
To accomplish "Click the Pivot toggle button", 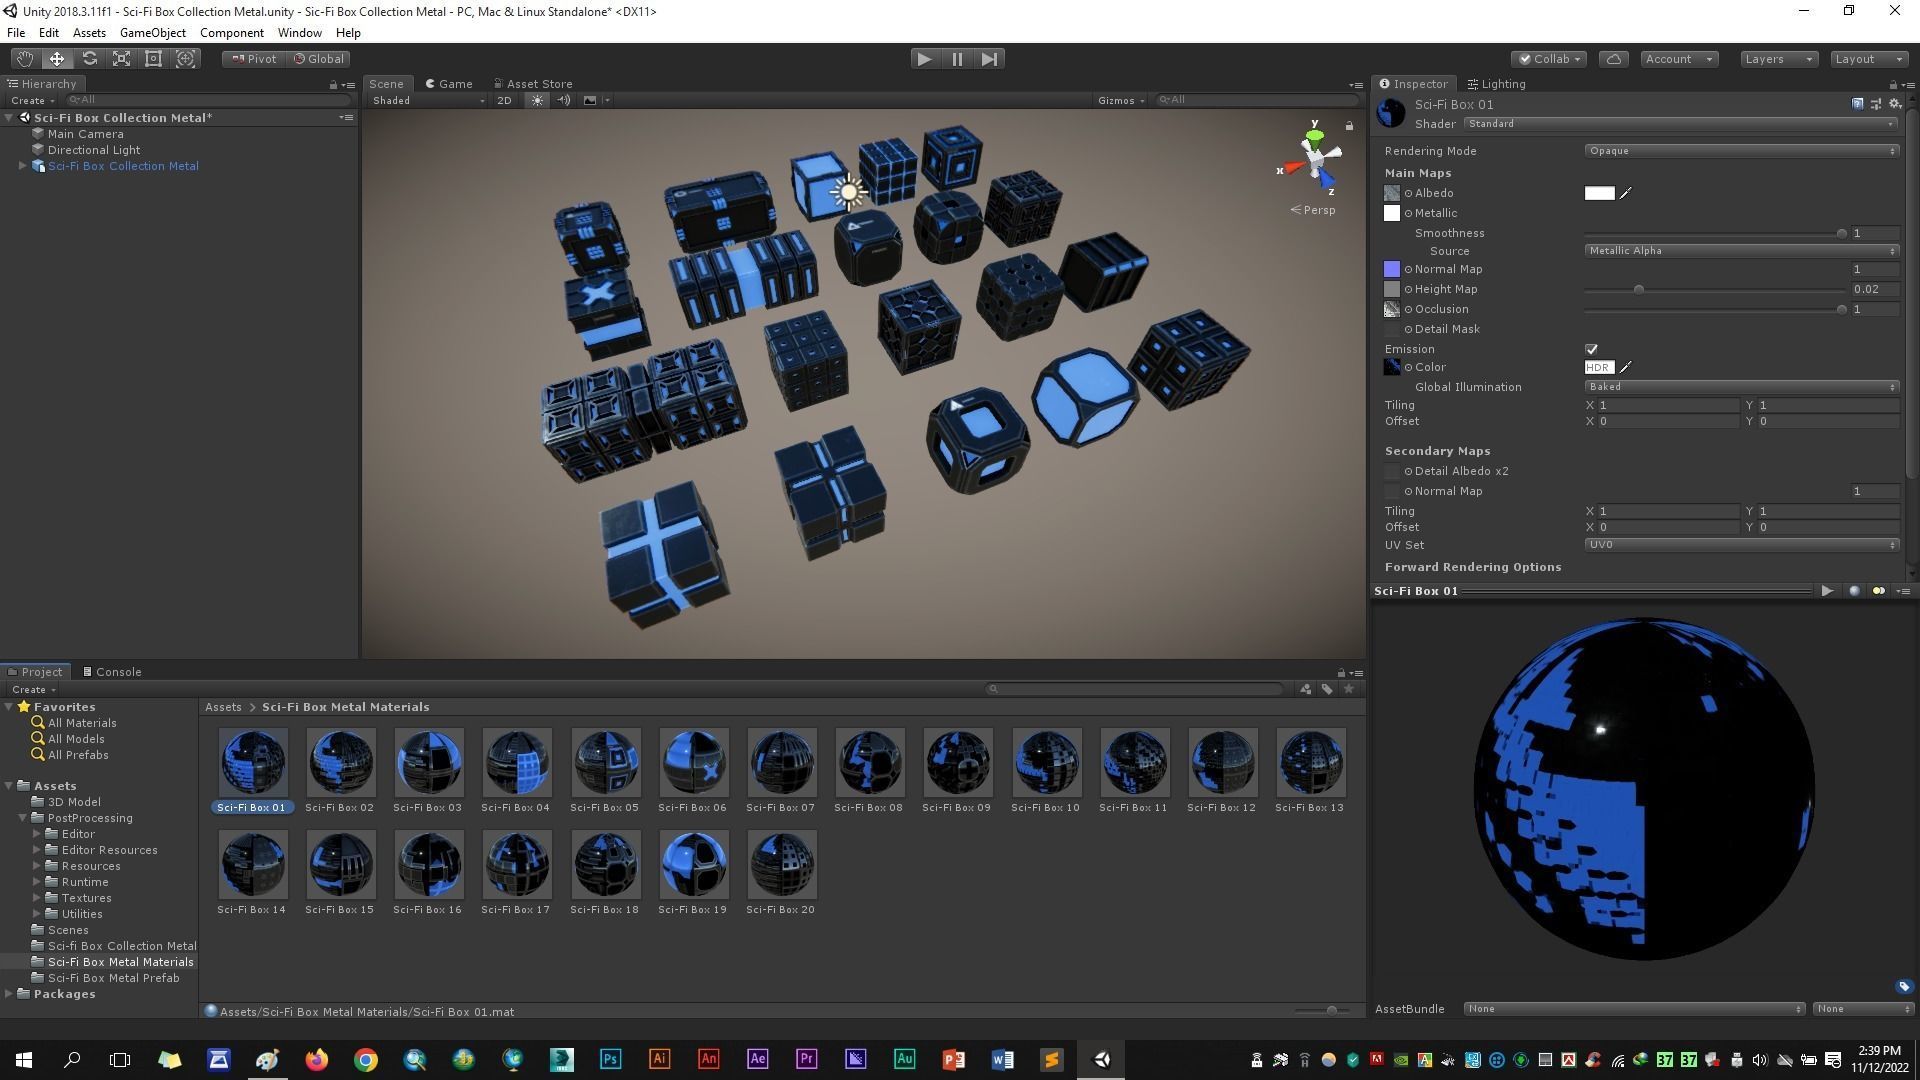I will click(x=254, y=59).
